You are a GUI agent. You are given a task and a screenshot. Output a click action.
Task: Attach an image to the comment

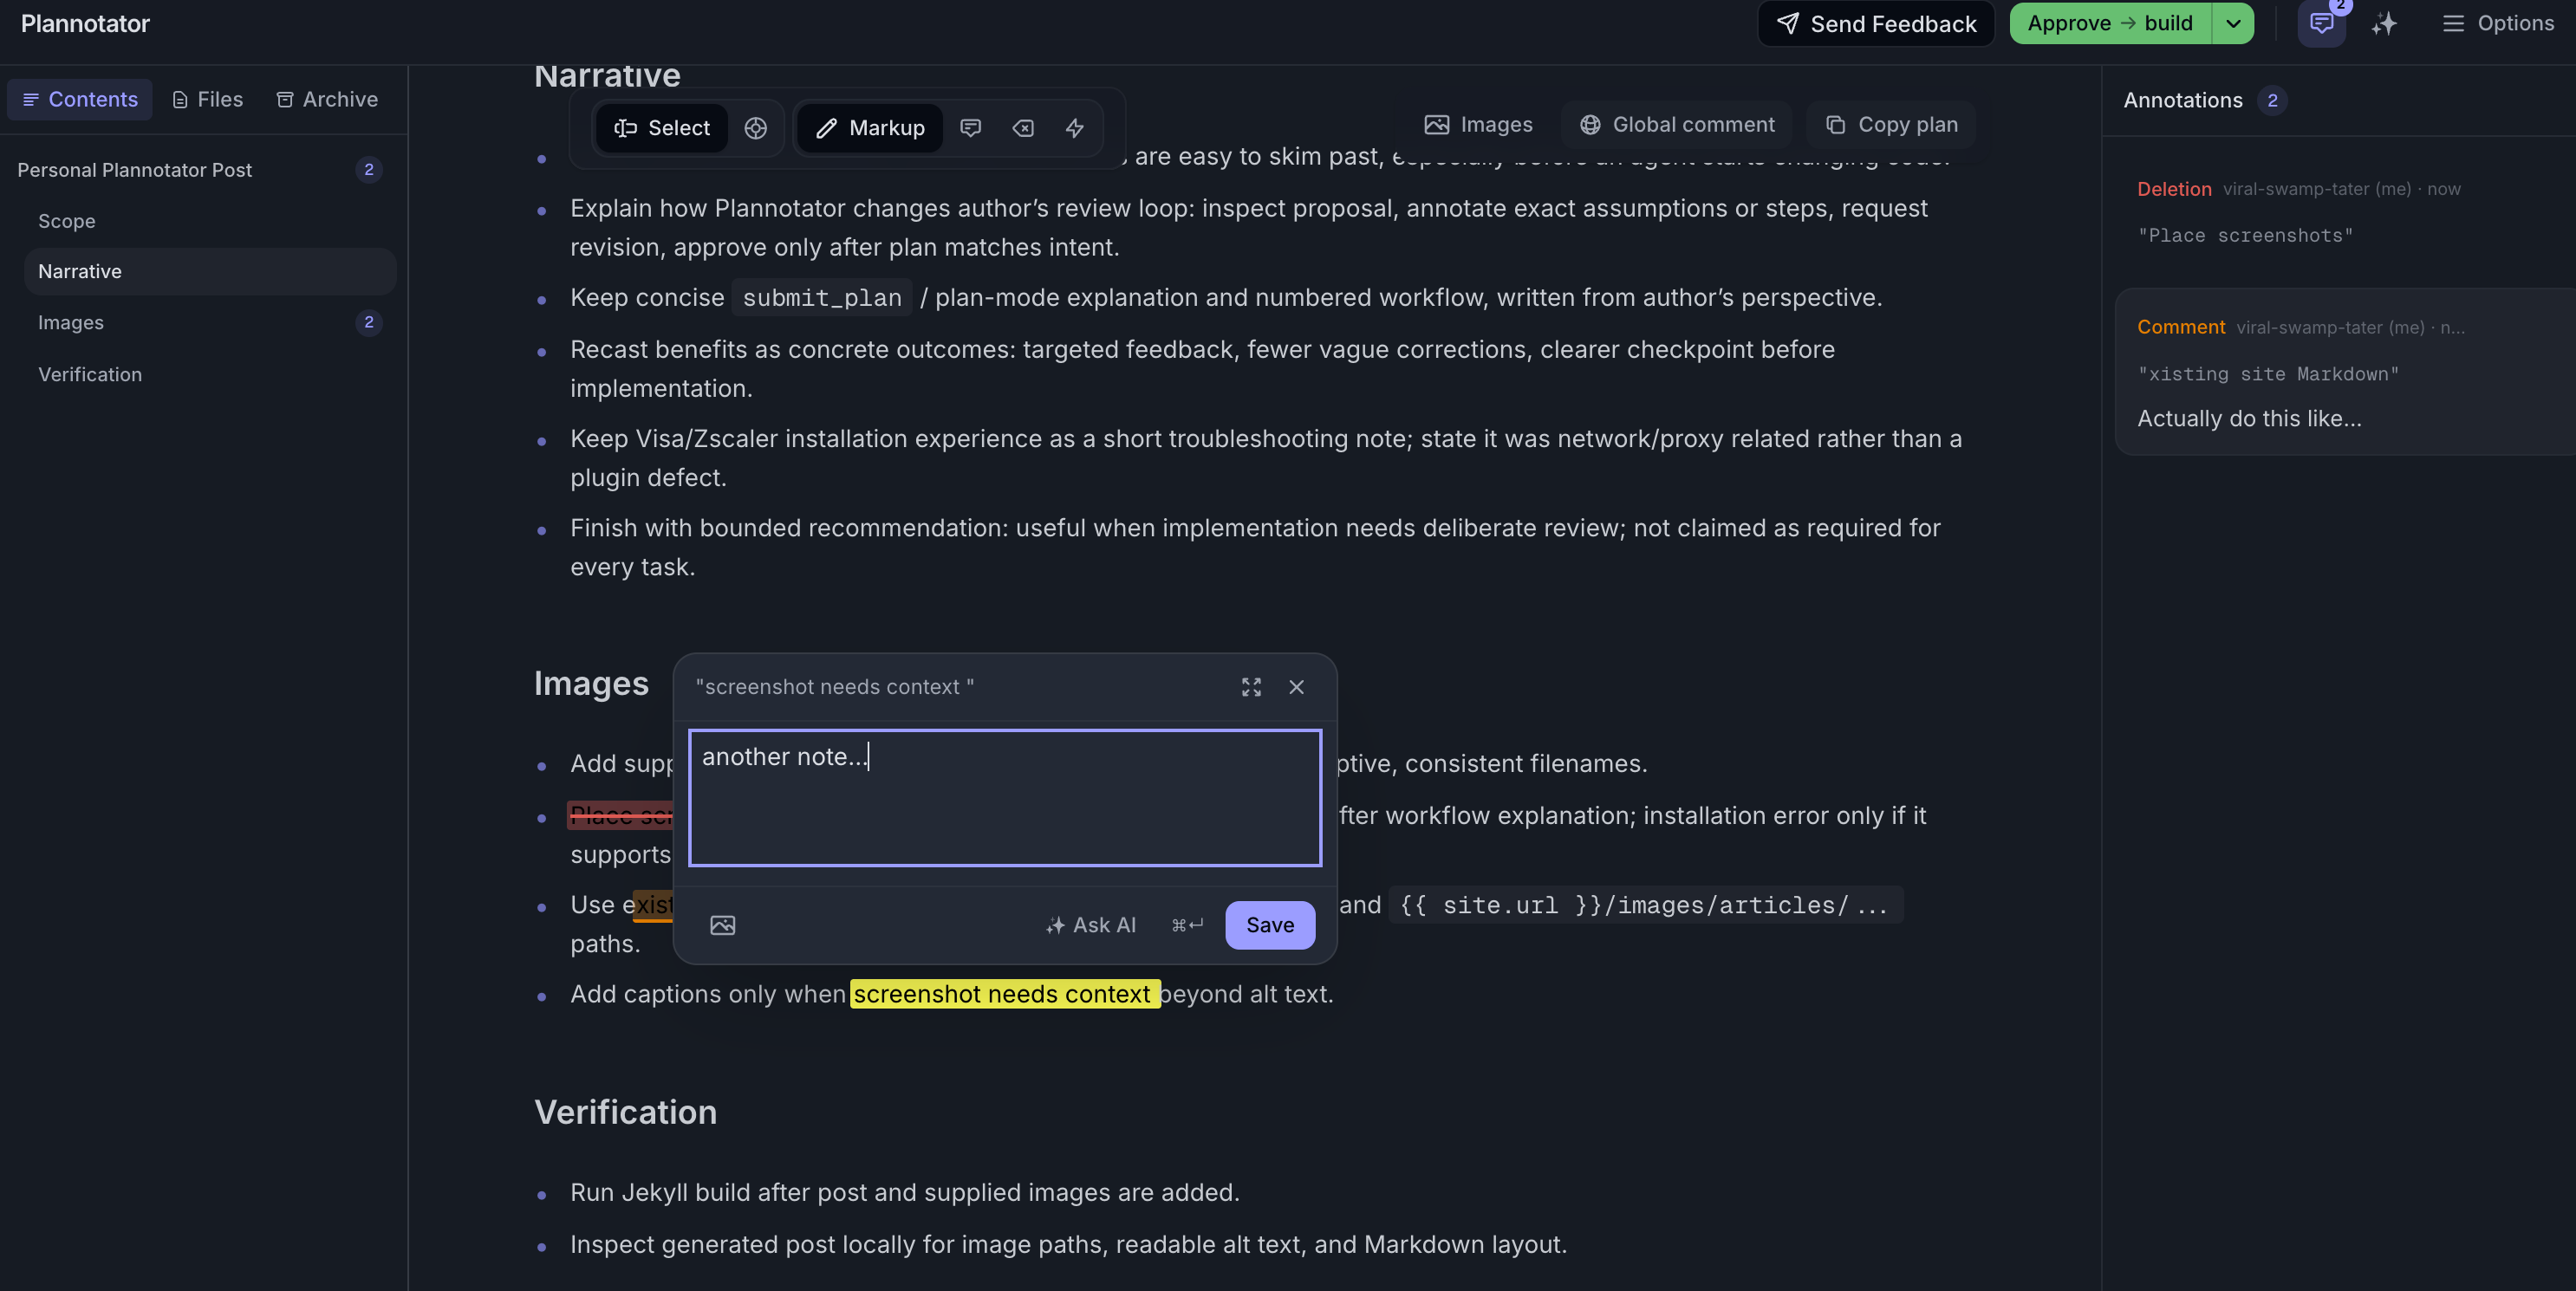723,926
